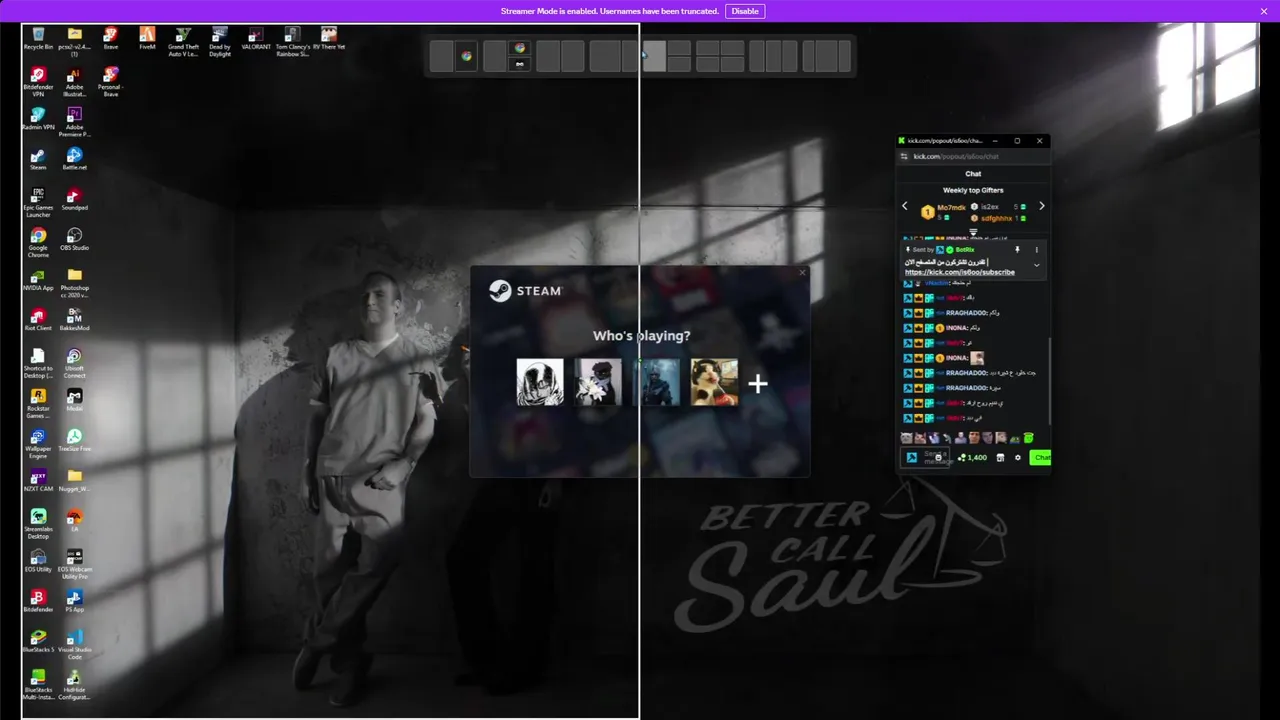Open Bitdefender VPN desktop icon

38,82
